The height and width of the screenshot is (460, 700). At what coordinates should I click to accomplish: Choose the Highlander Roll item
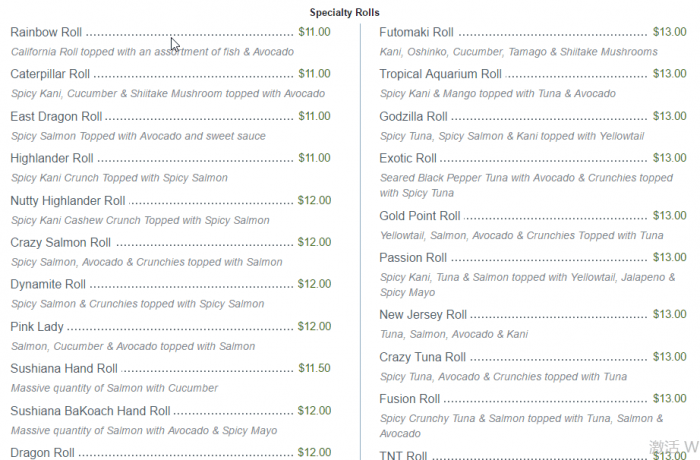tap(52, 158)
